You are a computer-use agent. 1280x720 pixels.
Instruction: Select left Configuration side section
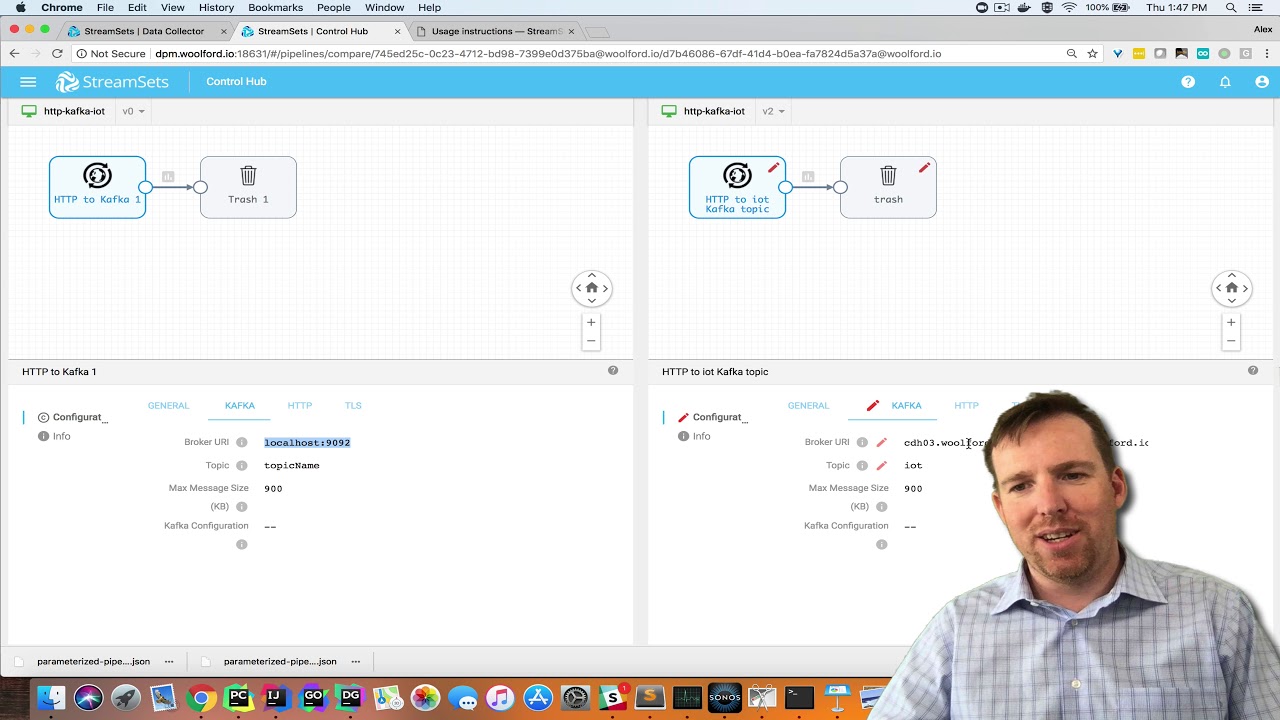click(x=71, y=417)
